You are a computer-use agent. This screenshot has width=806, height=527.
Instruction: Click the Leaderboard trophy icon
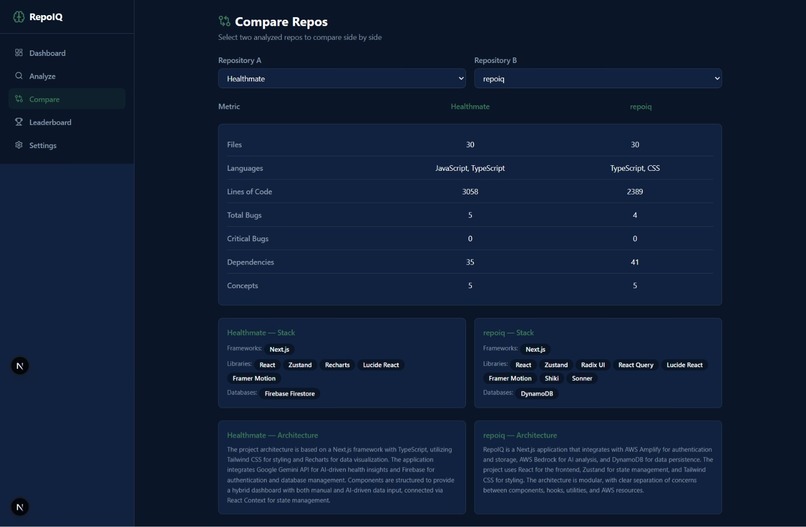pyautogui.click(x=19, y=122)
